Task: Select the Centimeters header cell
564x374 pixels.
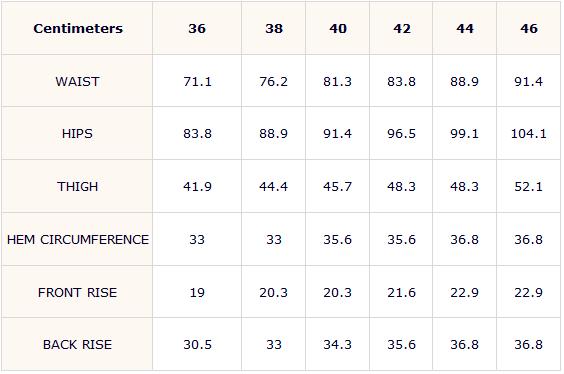Action: (78, 28)
